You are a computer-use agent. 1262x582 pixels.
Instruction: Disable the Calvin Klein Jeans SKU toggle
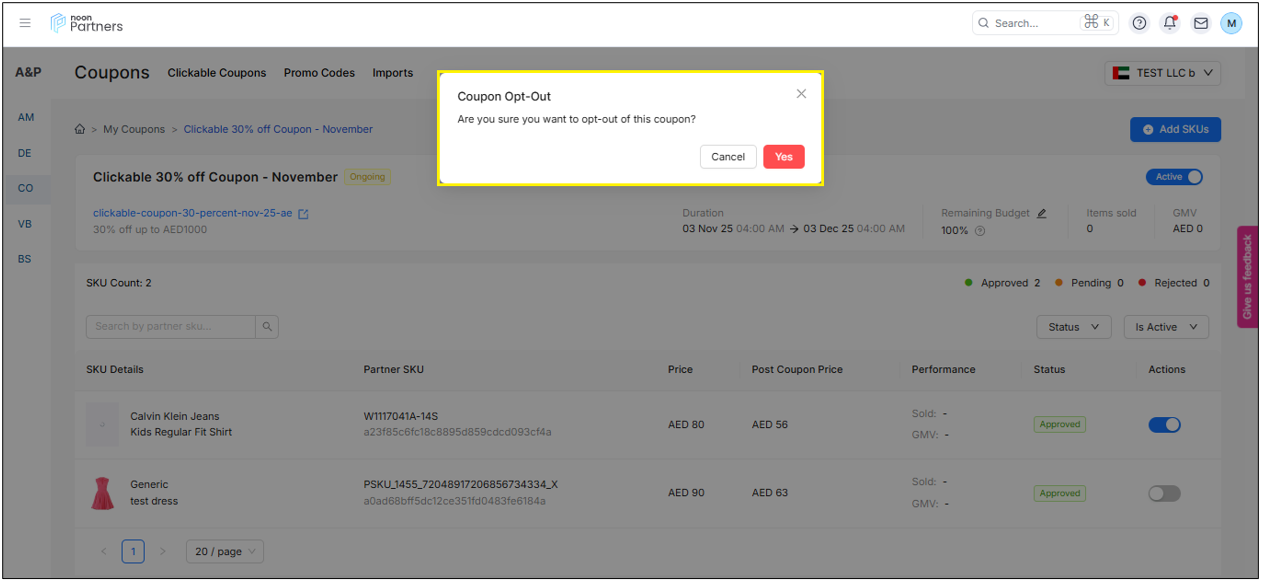pos(1164,425)
